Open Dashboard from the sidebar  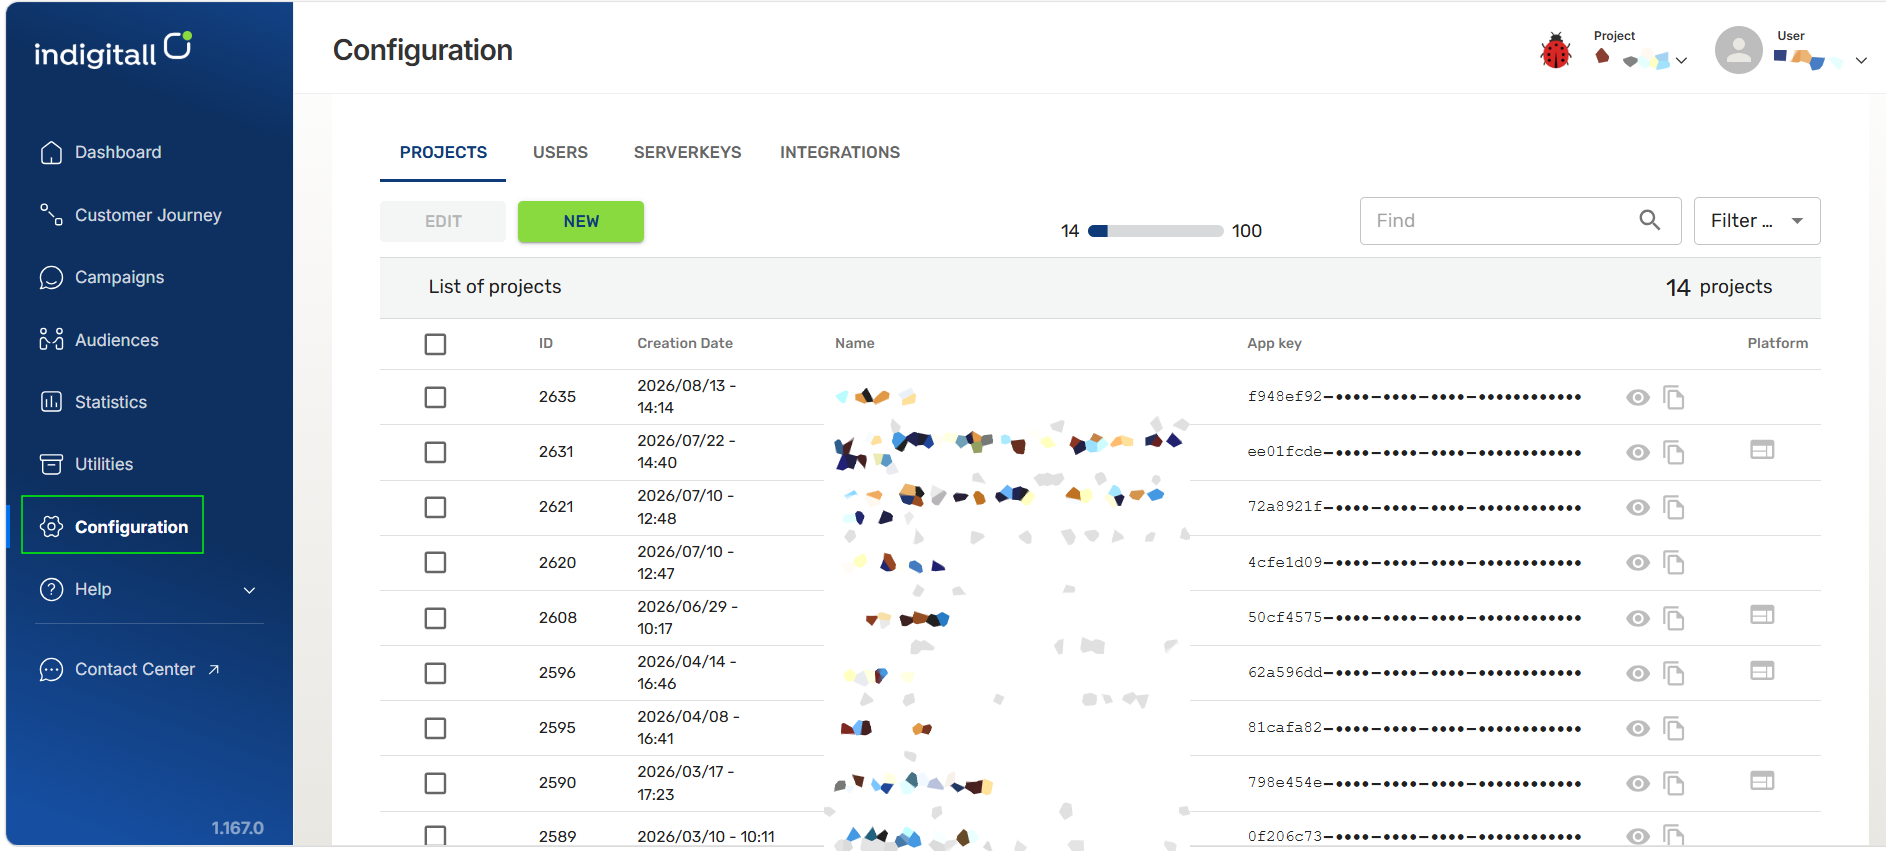[x=100, y=152]
